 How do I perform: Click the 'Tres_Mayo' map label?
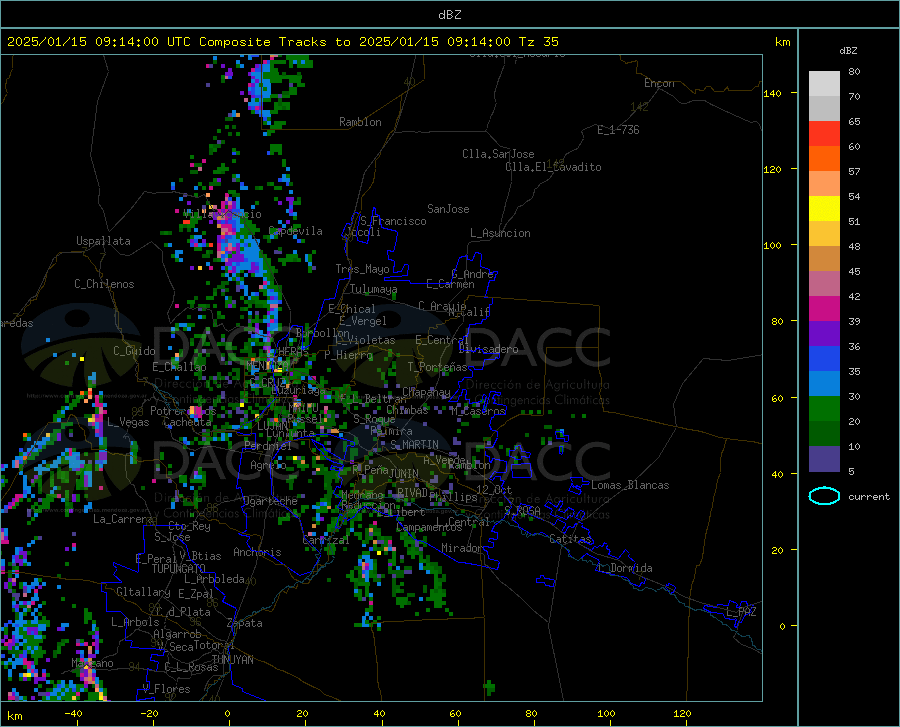tap(362, 269)
